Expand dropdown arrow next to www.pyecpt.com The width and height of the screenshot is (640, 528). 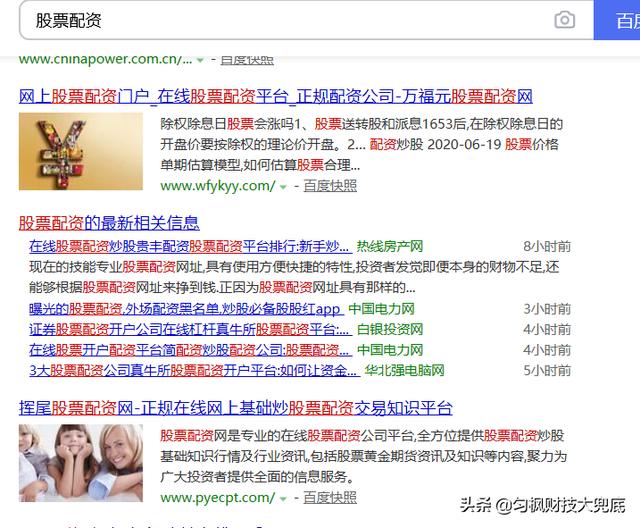coord(283,499)
